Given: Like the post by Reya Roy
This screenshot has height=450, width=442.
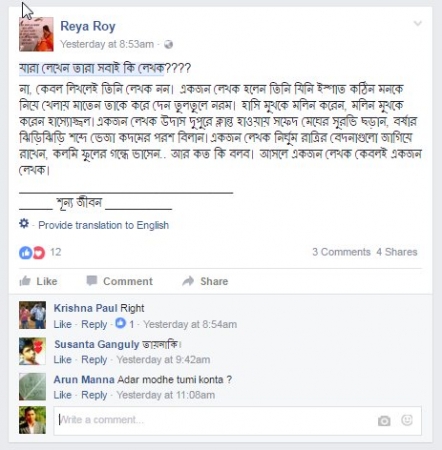Looking at the screenshot, I should [38, 281].
